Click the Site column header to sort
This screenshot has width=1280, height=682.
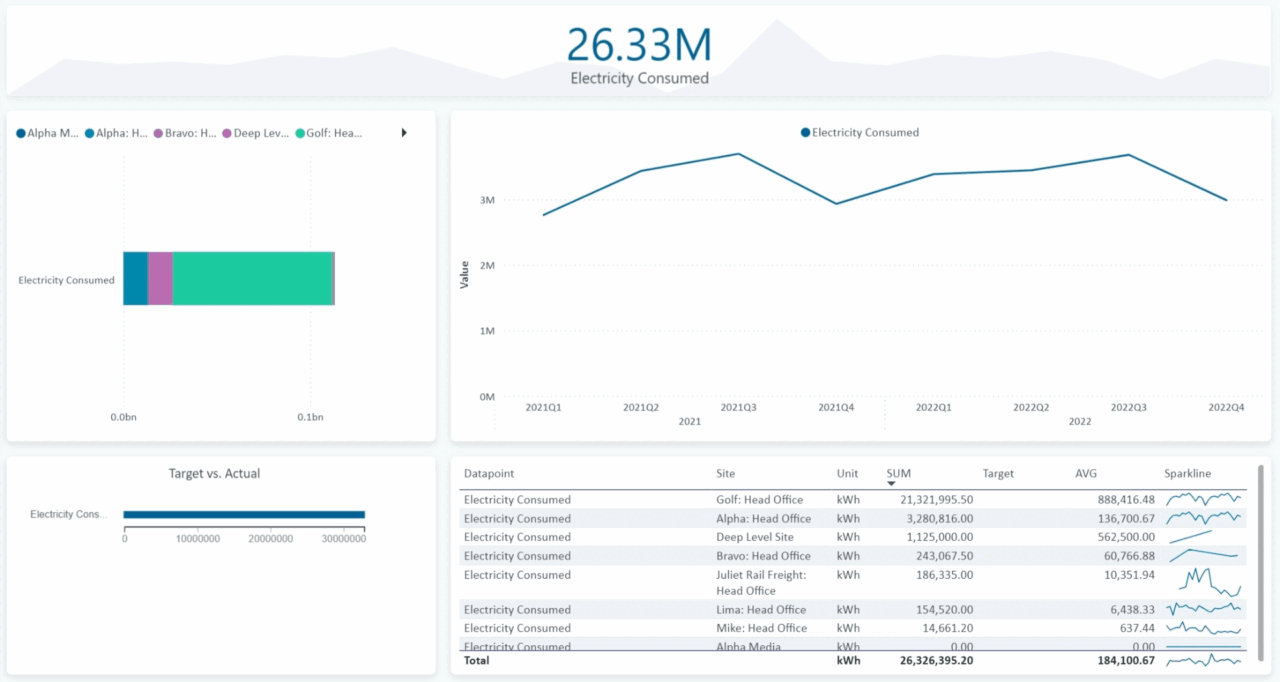[725, 473]
